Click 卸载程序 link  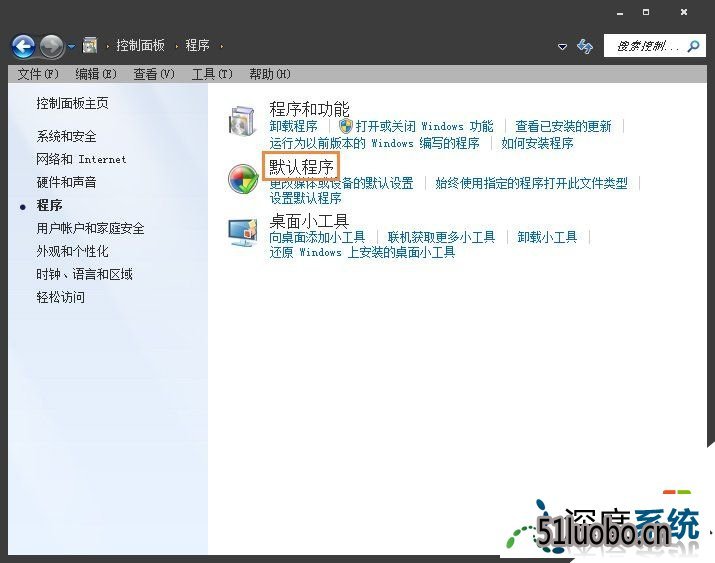tap(293, 126)
